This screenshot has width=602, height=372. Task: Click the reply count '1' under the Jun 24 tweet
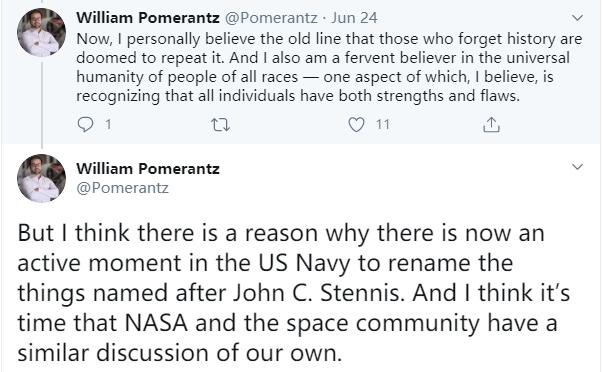point(108,125)
